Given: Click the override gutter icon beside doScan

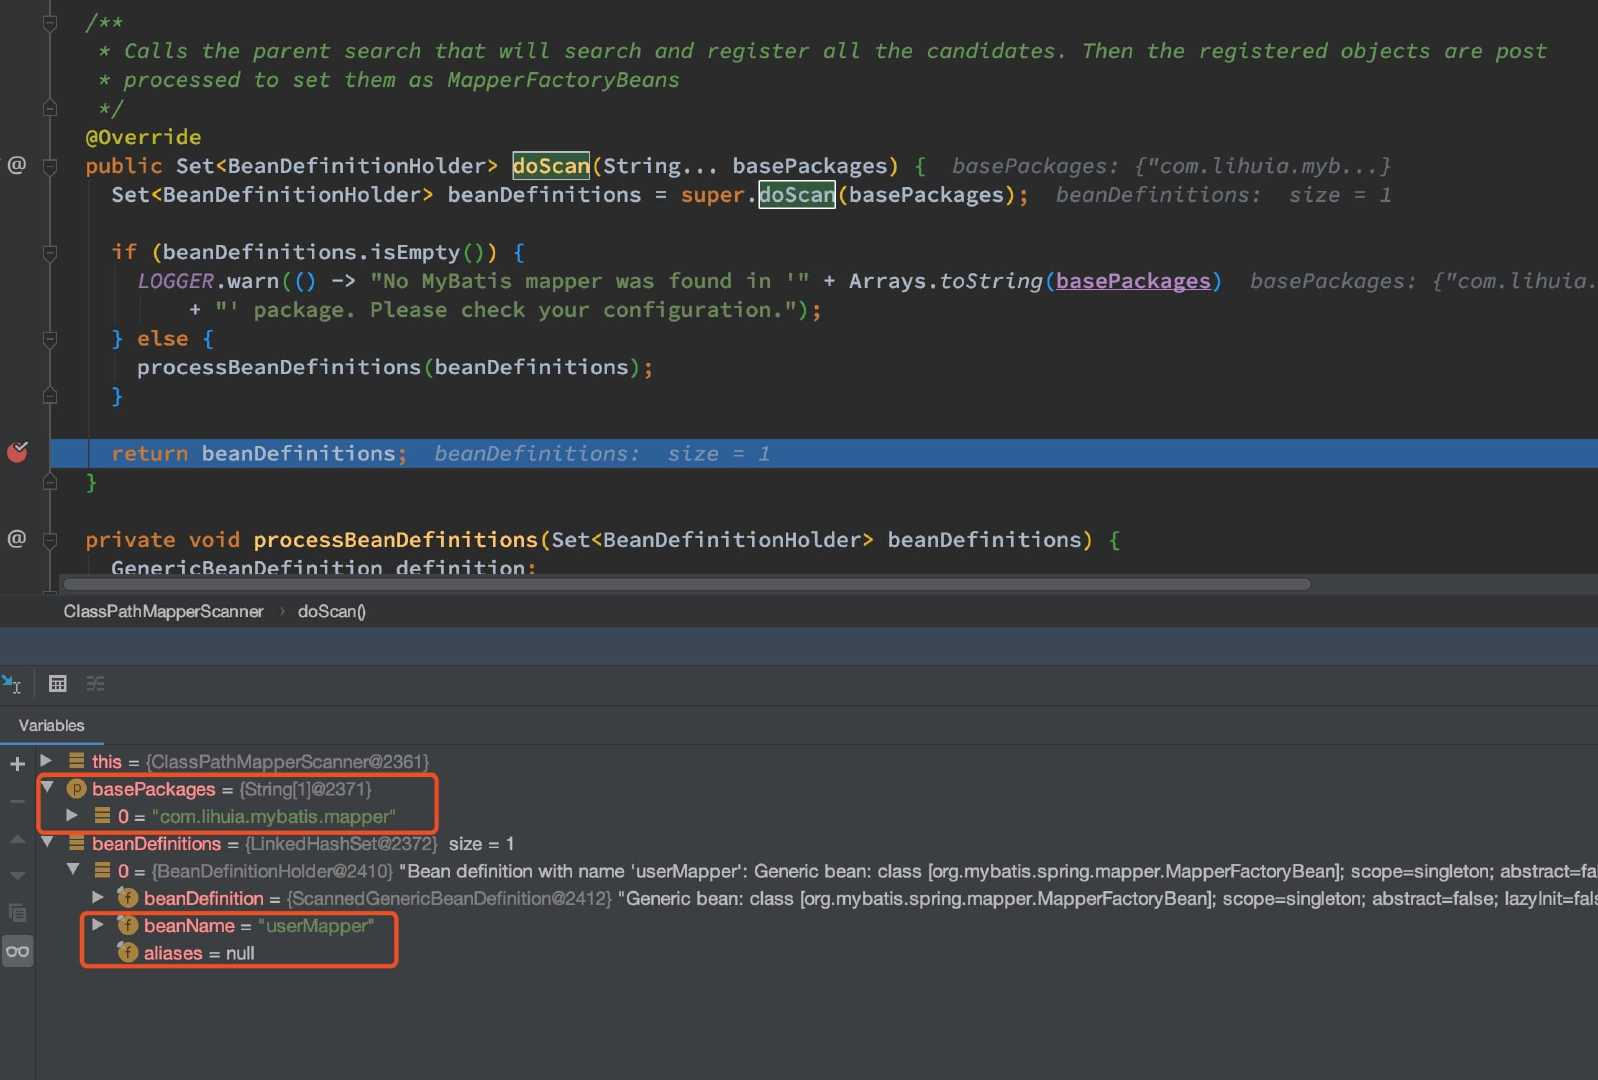Looking at the screenshot, I should (x=17, y=165).
